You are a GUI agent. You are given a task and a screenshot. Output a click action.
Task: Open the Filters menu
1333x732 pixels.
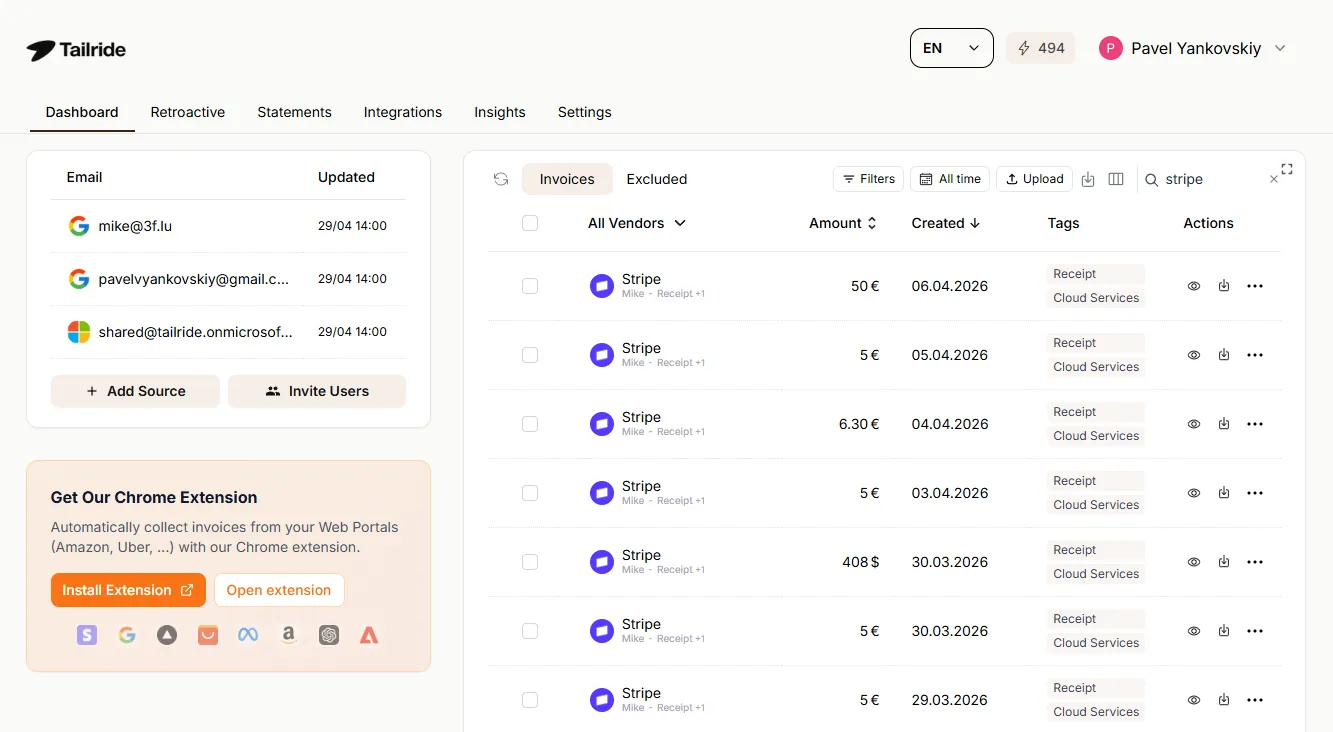pyautogui.click(x=868, y=179)
